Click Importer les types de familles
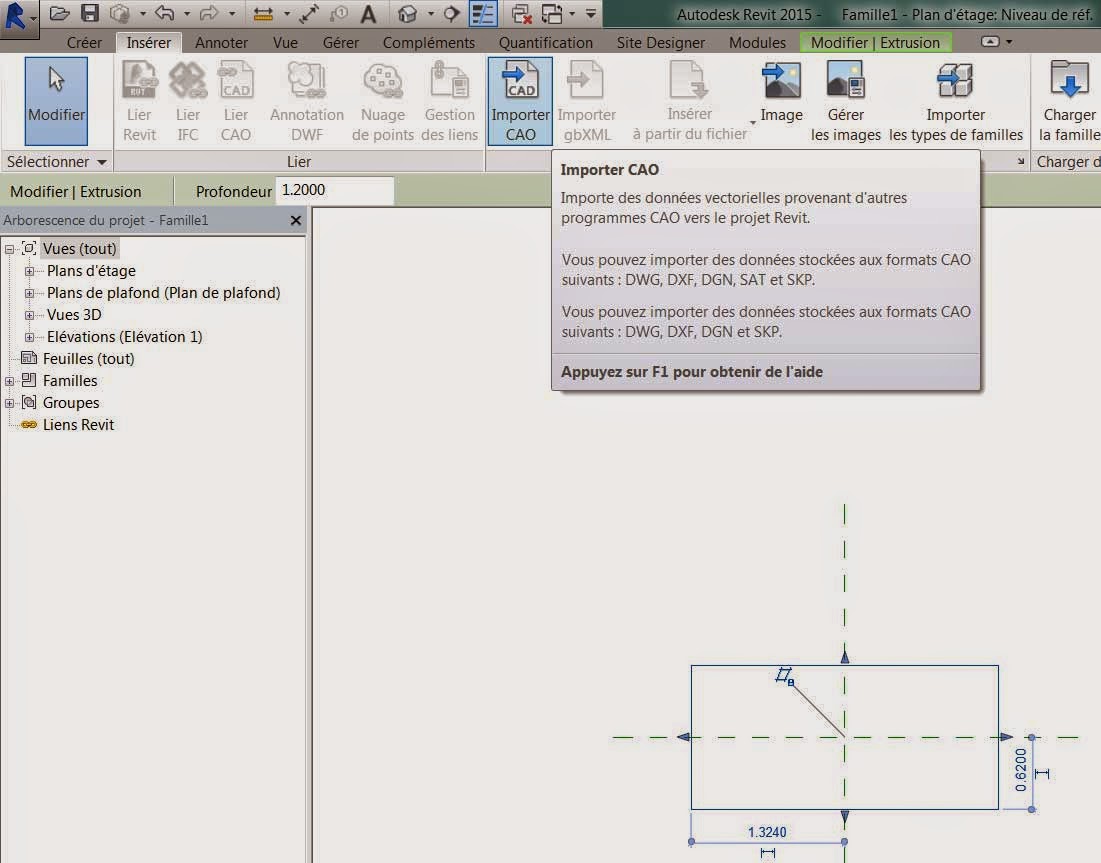This screenshot has width=1101, height=863. coord(956,100)
